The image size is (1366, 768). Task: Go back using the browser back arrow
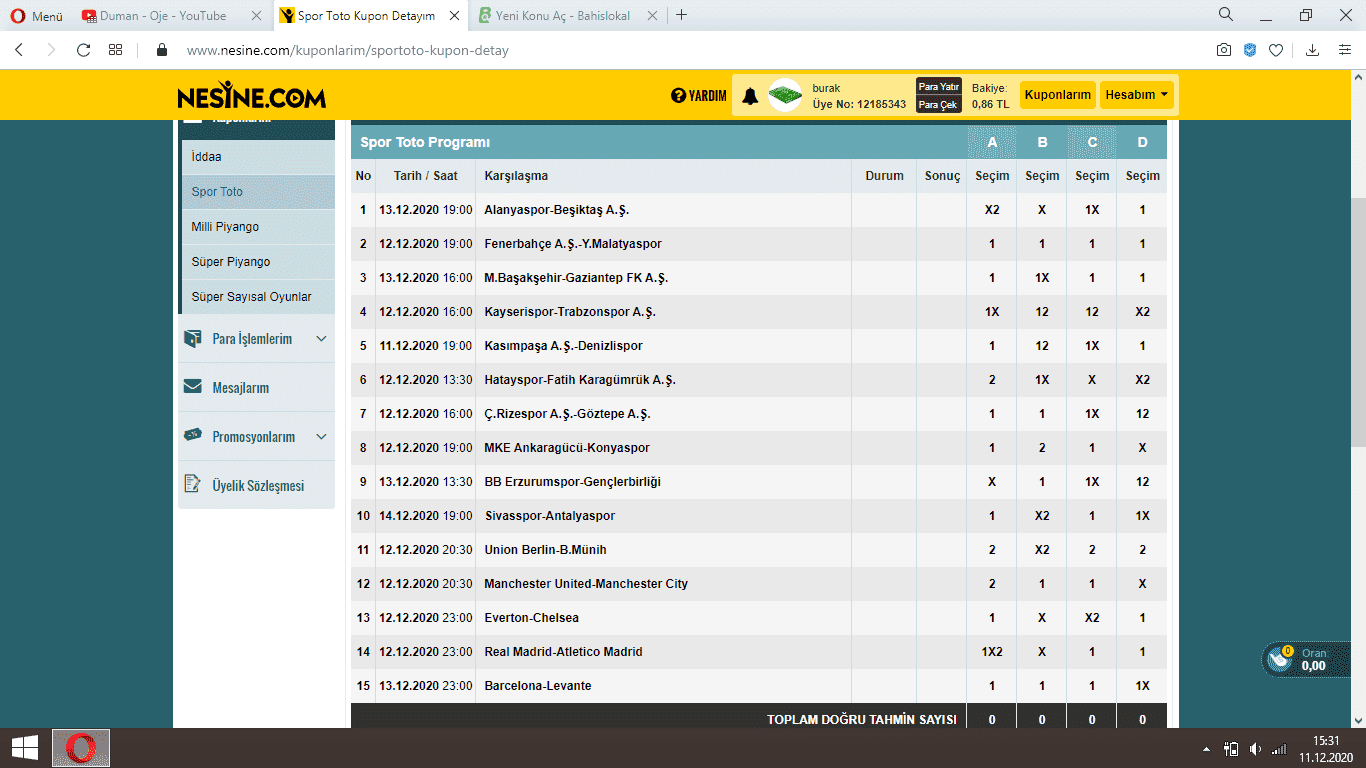tap(19, 50)
